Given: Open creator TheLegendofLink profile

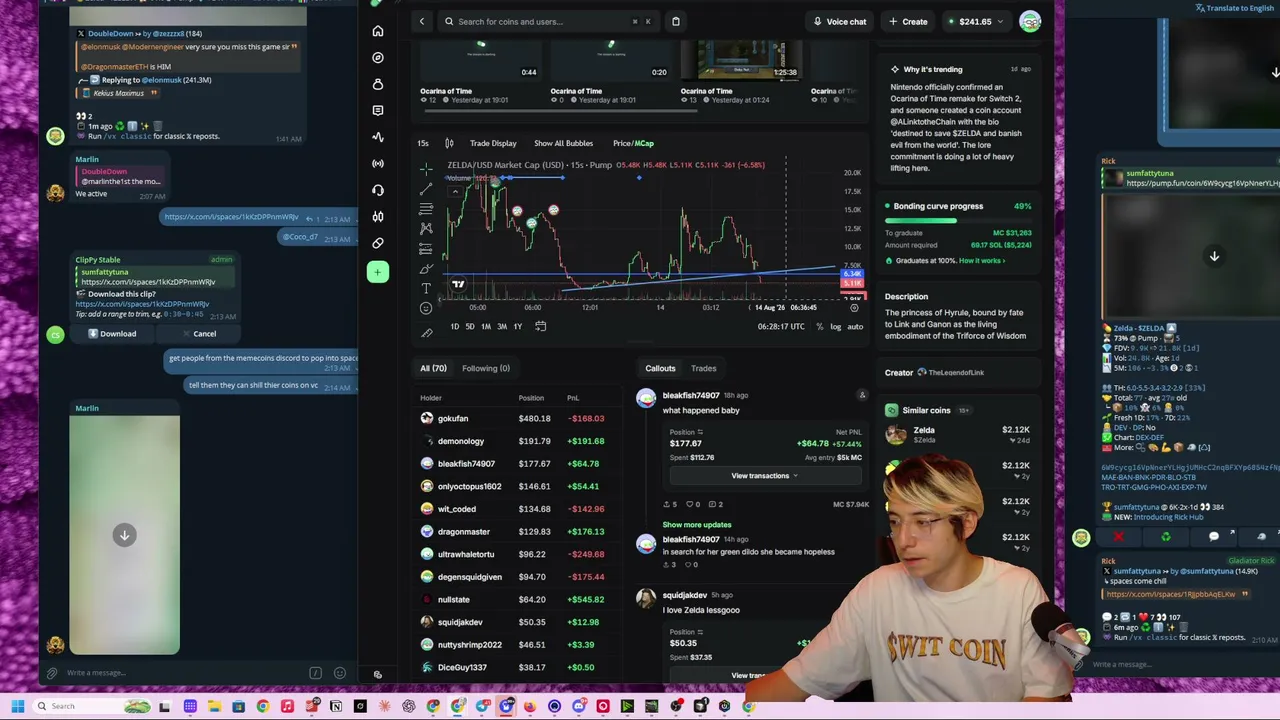Looking at the screenshot, I should click(951, 373).
